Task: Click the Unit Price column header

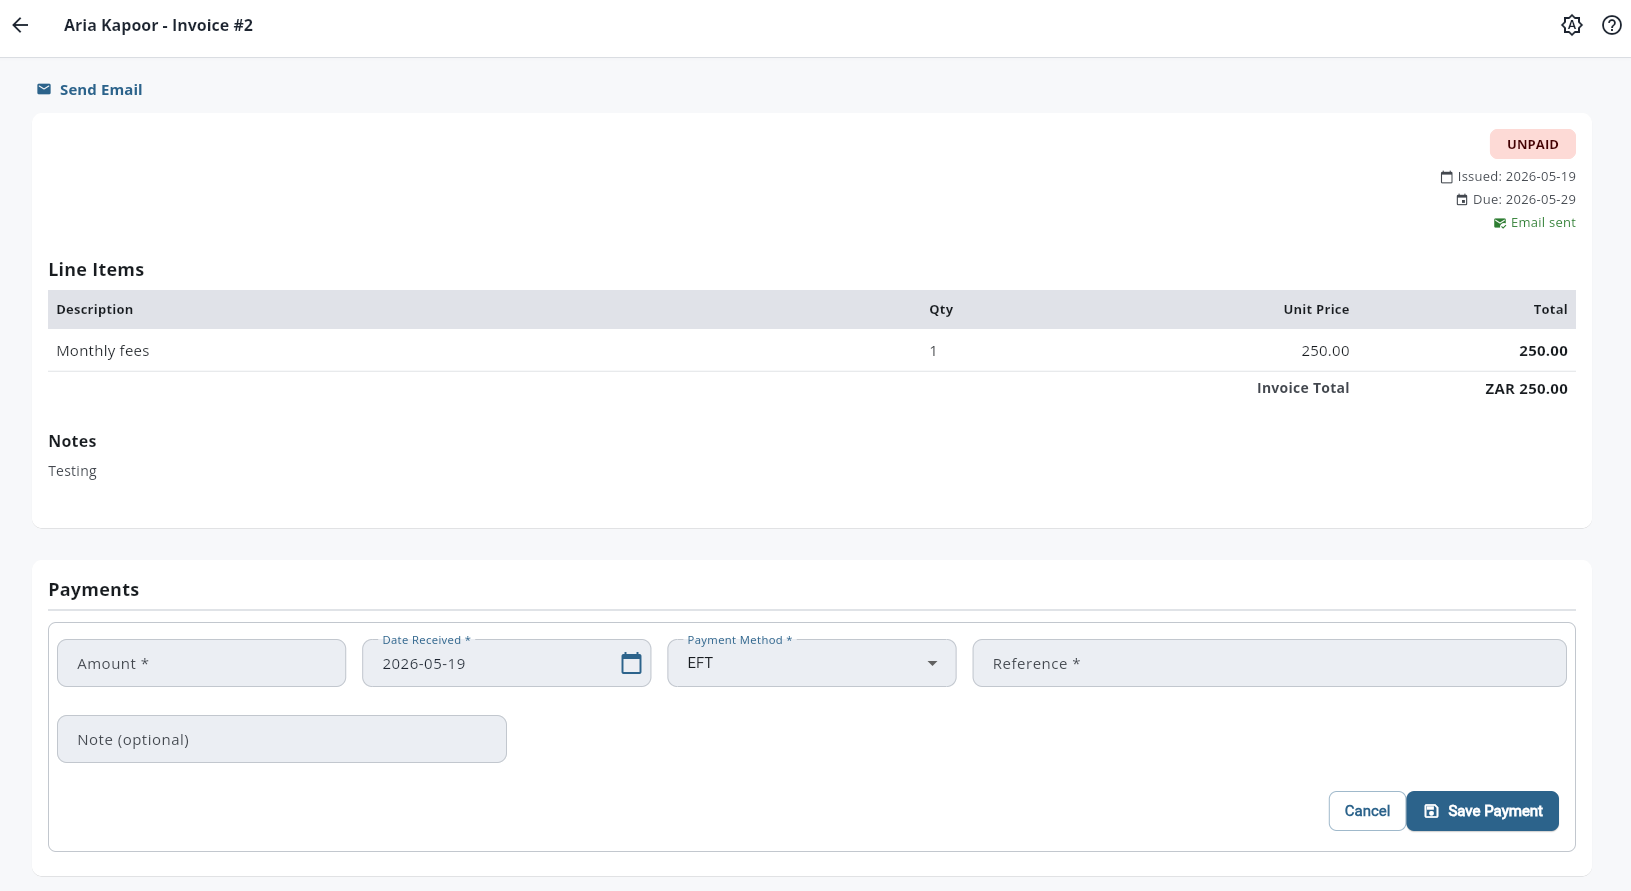Action: coord(1316,310)
